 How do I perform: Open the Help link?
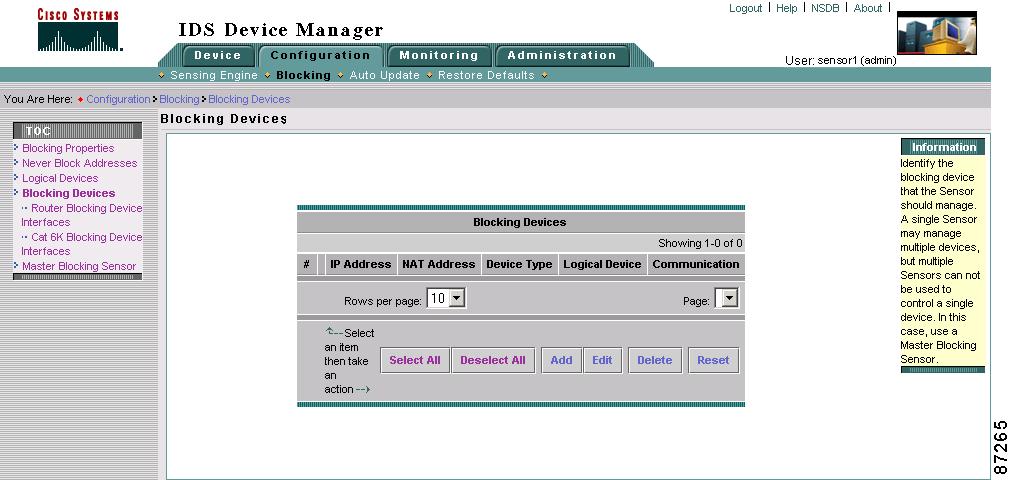pyautogui.click(x=786, y=8)
